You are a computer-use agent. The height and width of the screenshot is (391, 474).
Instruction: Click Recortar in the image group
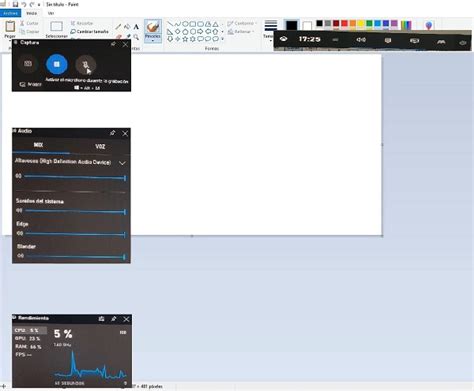82,23
